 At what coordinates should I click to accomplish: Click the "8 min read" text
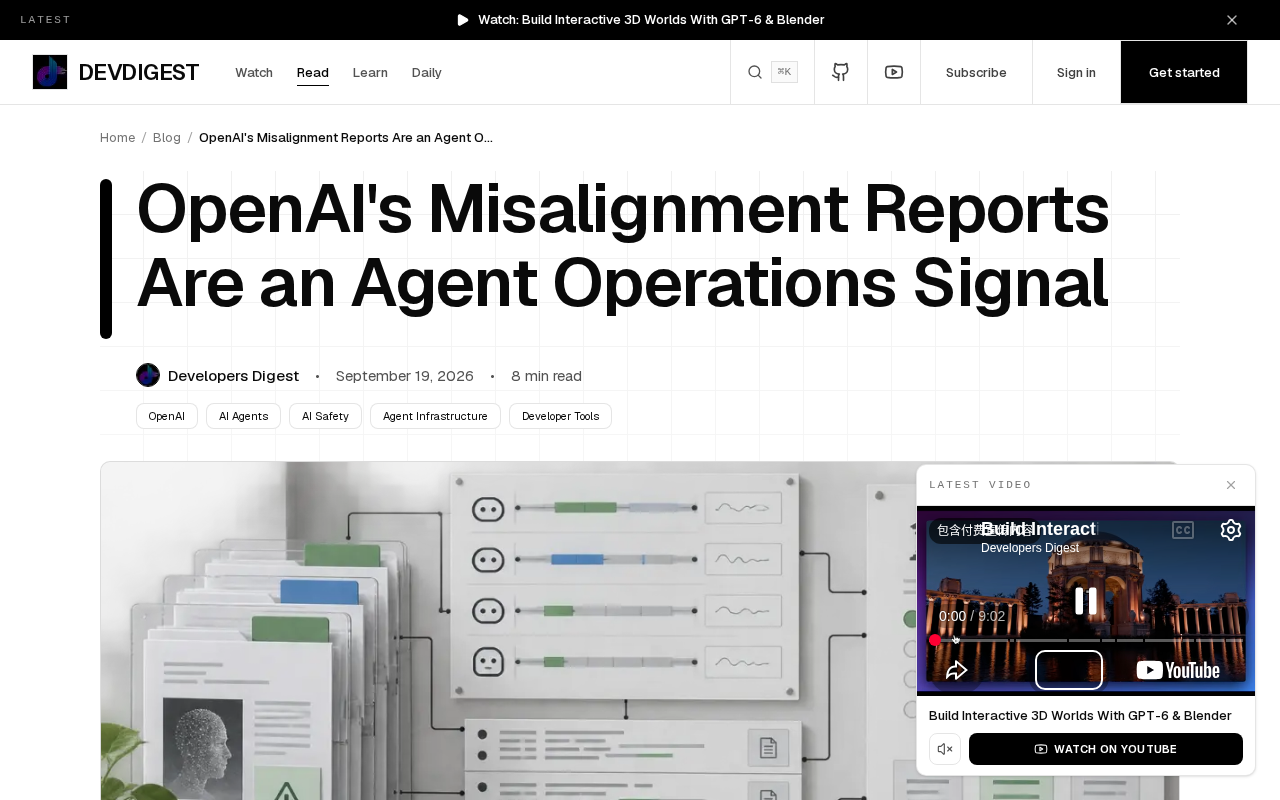pyautogui.click(x=546, y=376)
